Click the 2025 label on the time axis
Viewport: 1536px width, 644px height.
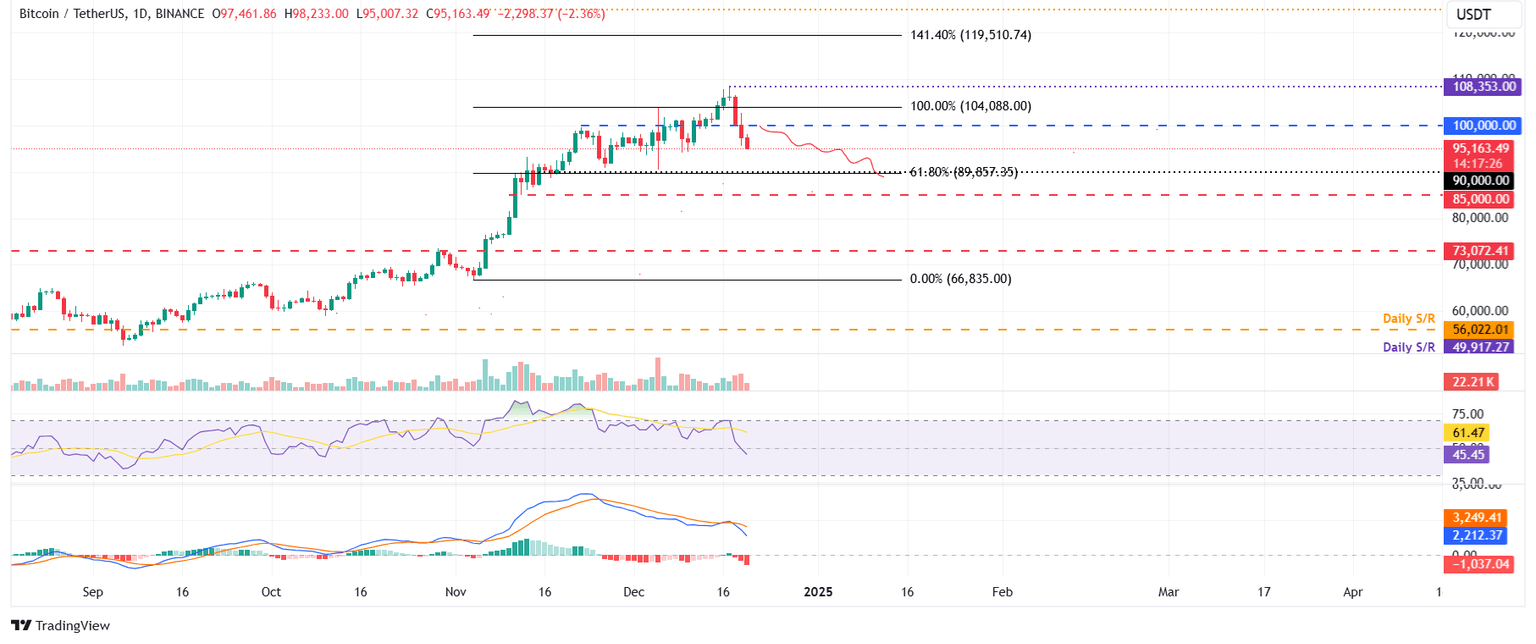pyautogui.click(x=819, y=592)
